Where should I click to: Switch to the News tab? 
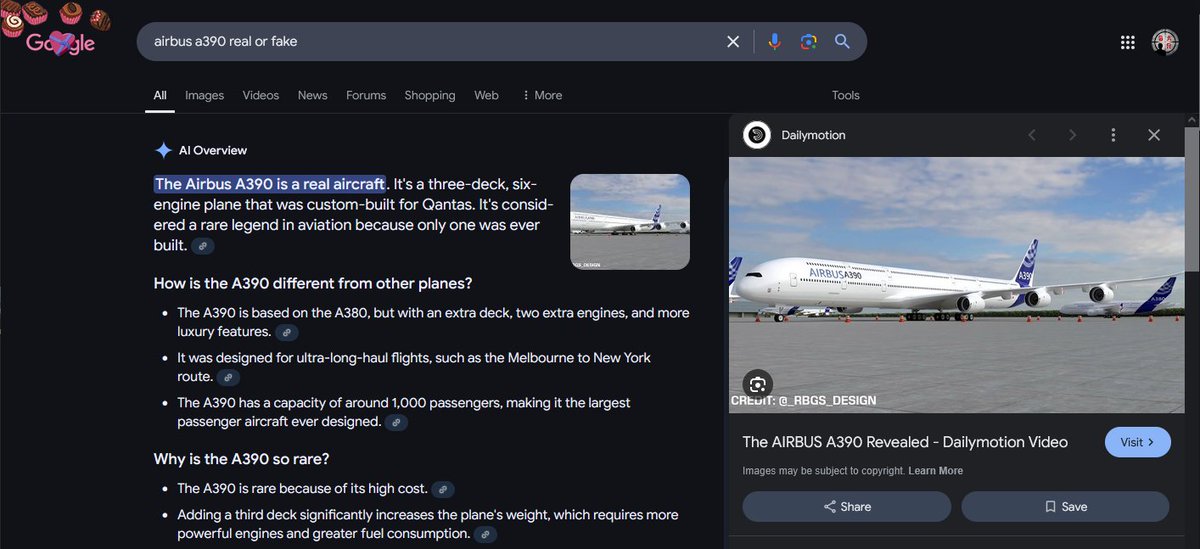point(312,95)
